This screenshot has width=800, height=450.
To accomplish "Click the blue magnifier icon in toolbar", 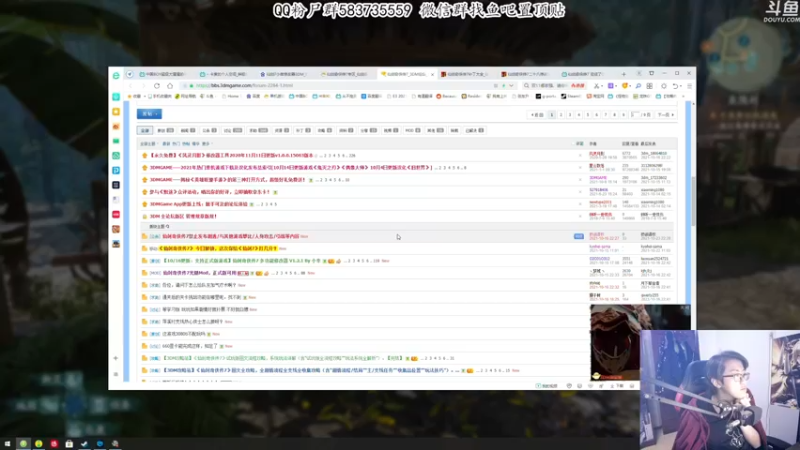I will [x=638, y=86].
